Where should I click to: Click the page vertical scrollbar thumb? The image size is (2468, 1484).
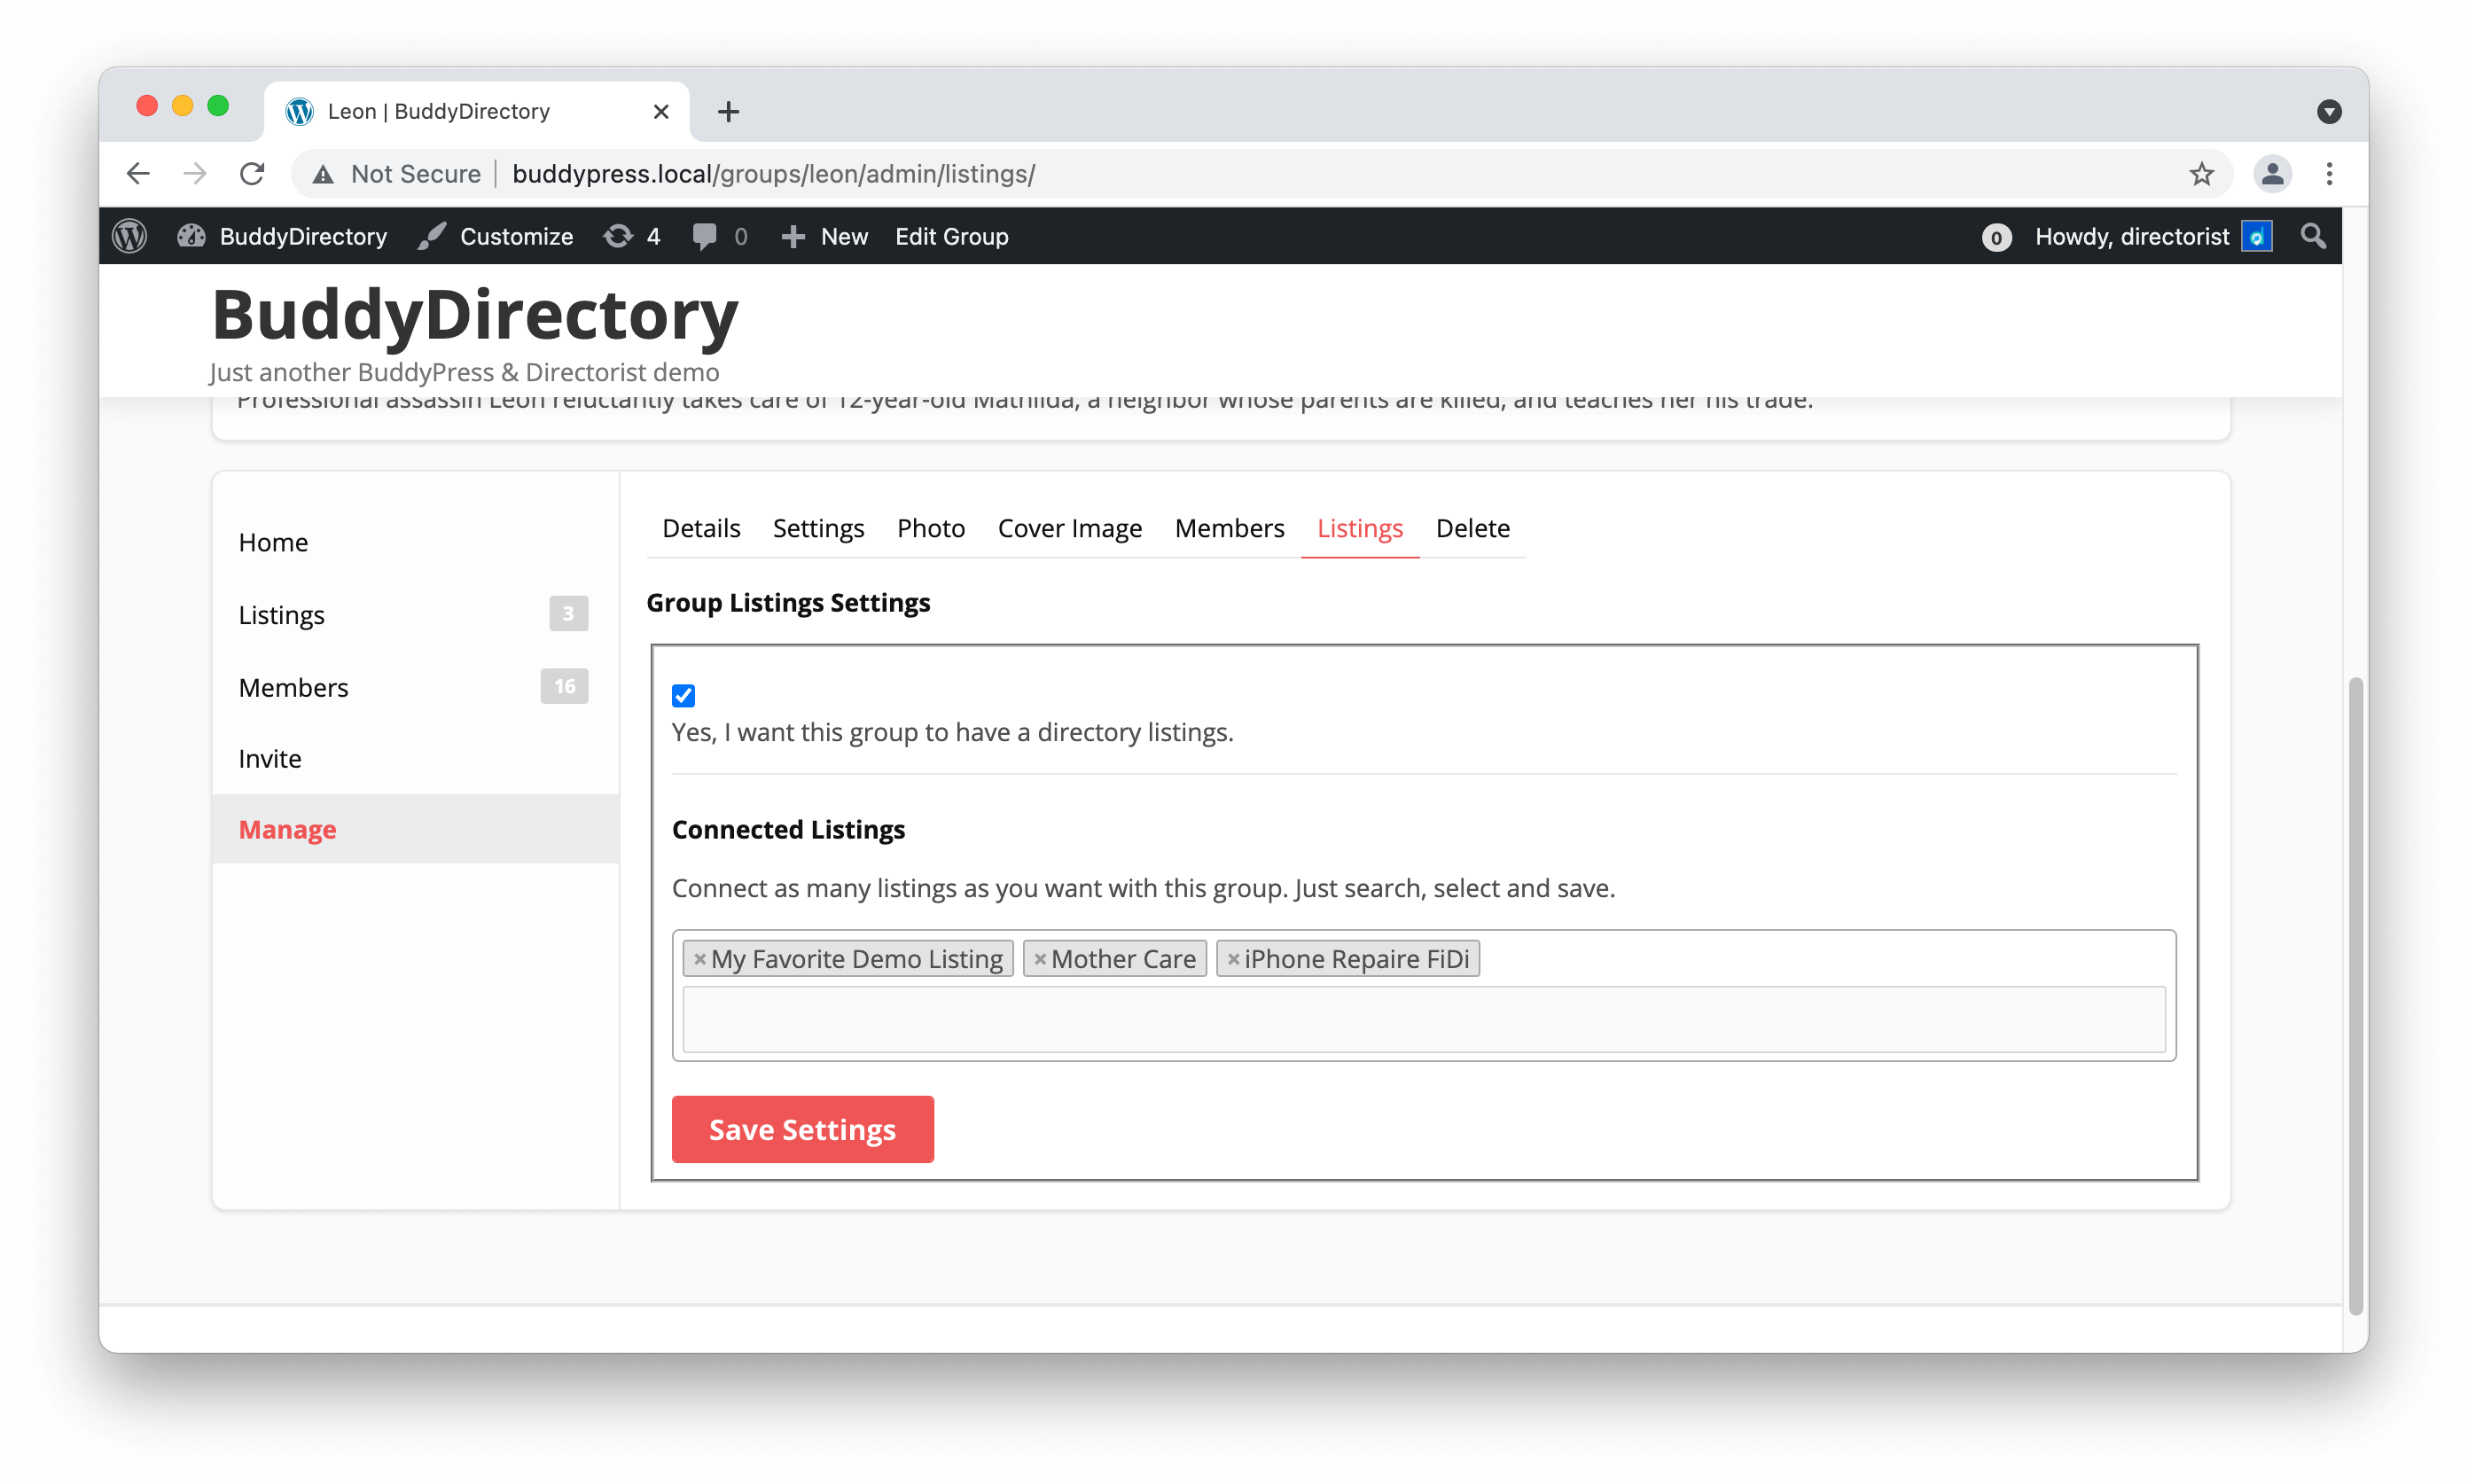pyautogui.click(x=2355, y=995)
